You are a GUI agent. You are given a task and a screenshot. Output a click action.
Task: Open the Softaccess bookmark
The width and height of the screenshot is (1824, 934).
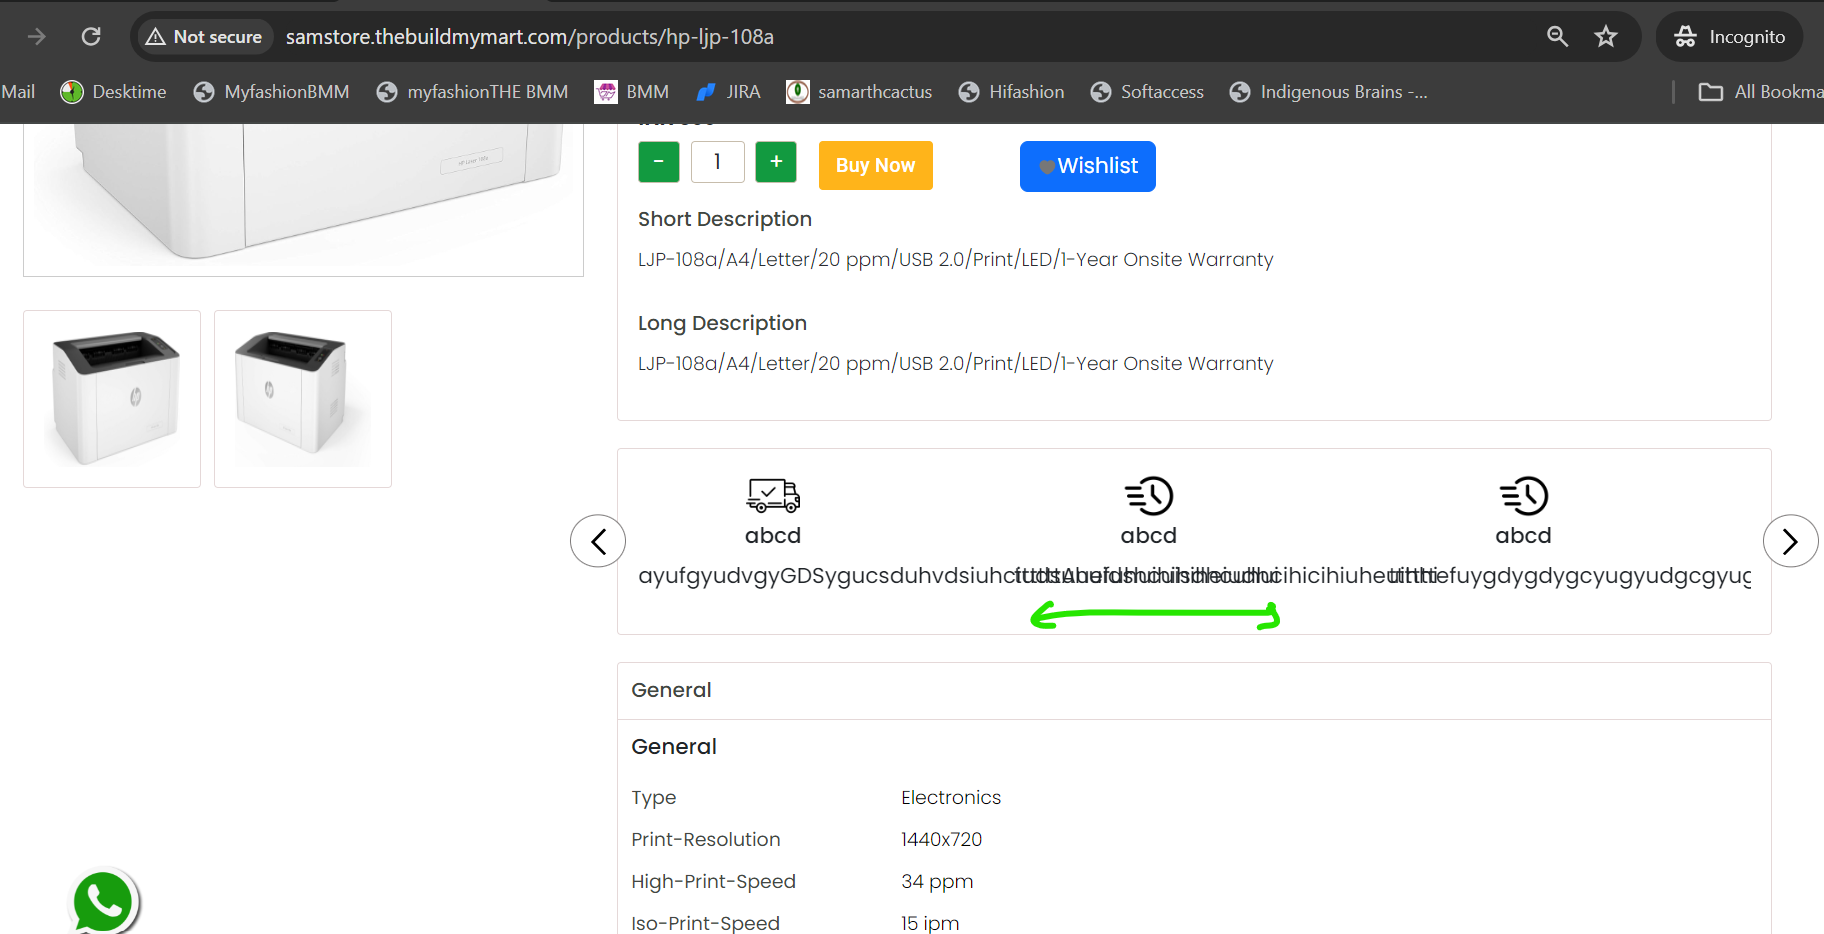(1147, 92)
